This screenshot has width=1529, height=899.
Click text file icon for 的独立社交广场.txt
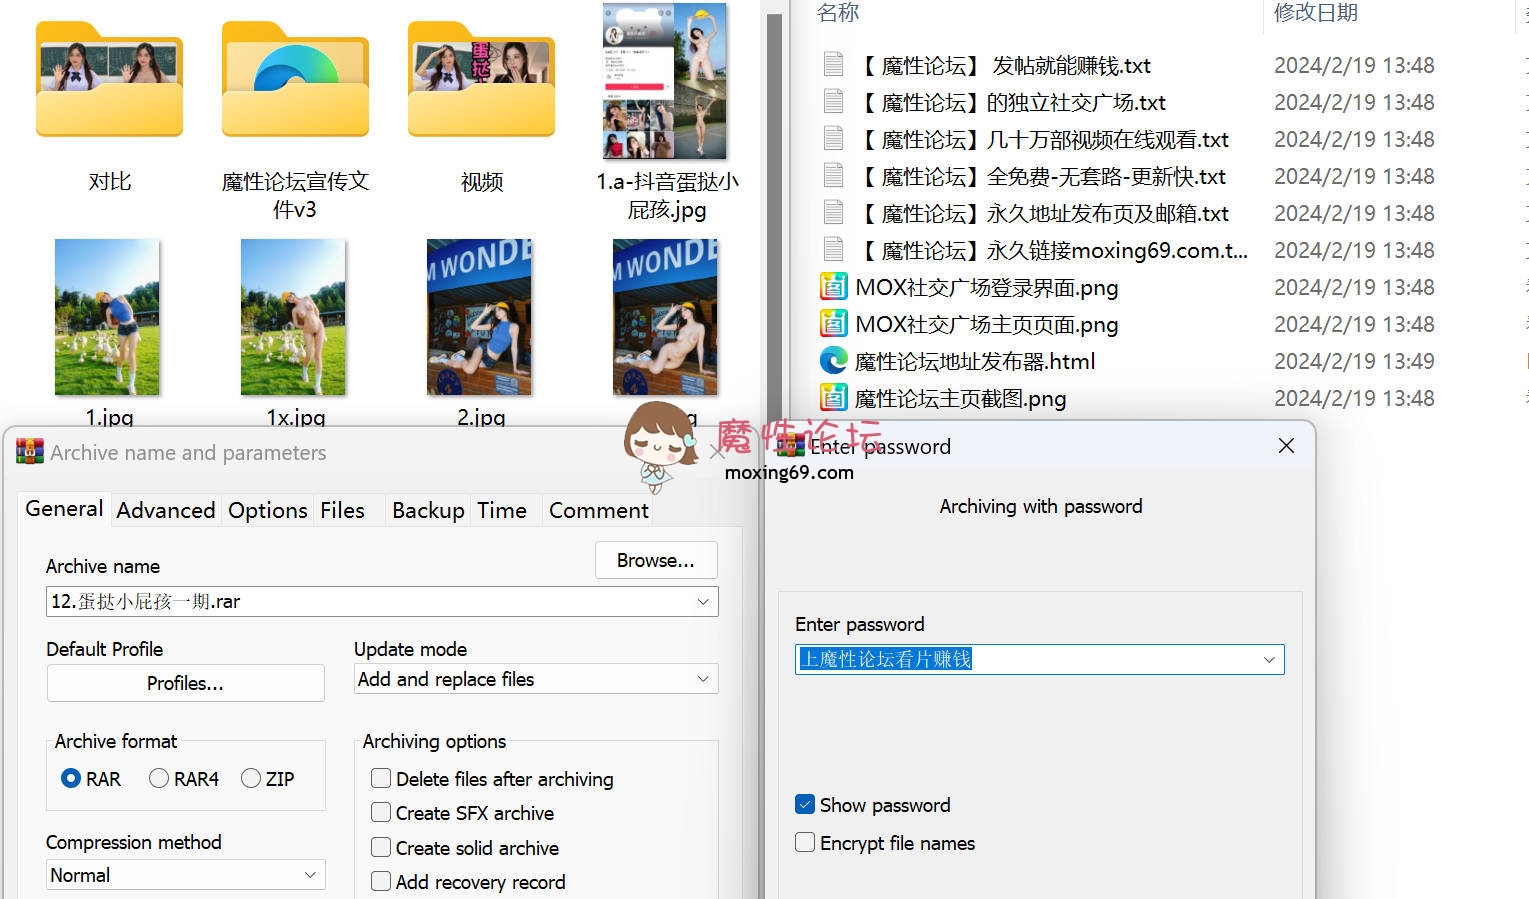(x=833, y=102)
